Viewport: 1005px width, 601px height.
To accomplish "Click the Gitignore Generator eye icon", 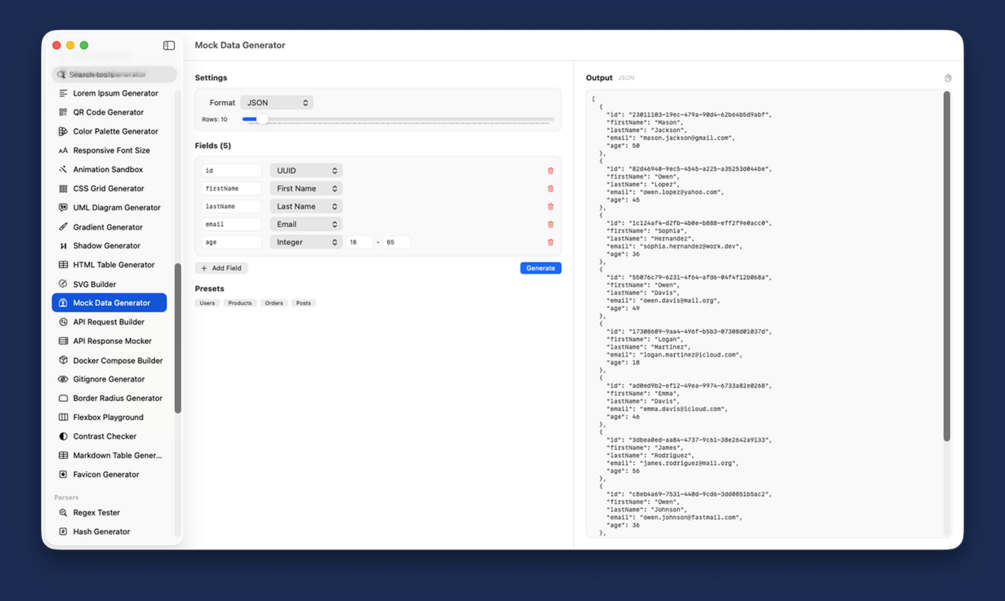I will [63, 379].
